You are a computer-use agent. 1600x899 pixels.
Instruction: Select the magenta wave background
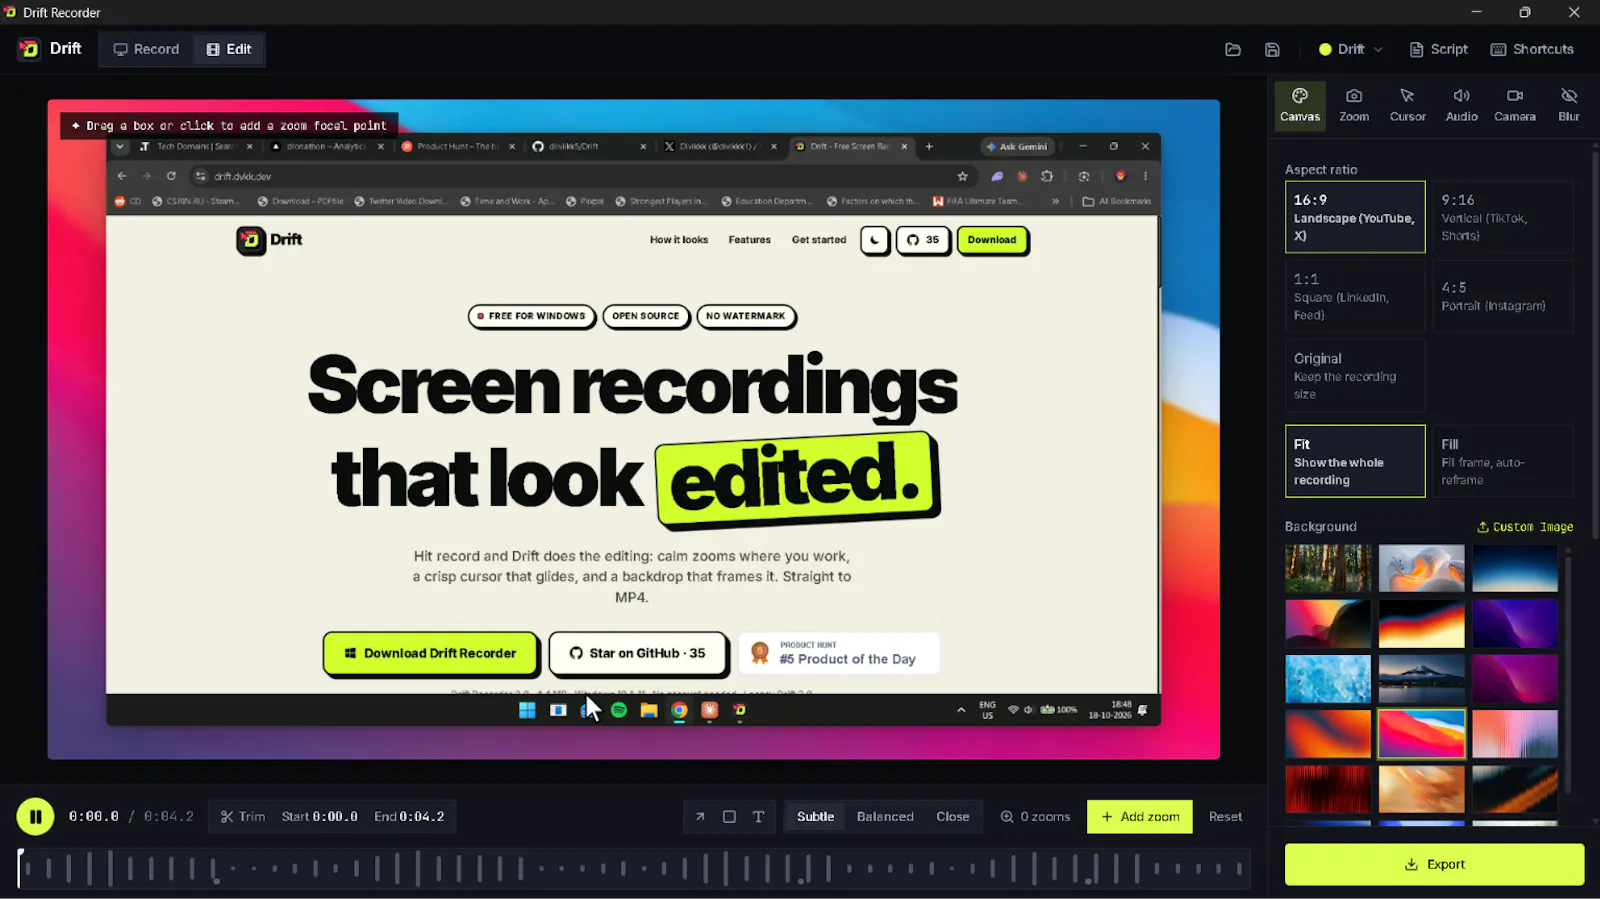tap(1515, 679)
